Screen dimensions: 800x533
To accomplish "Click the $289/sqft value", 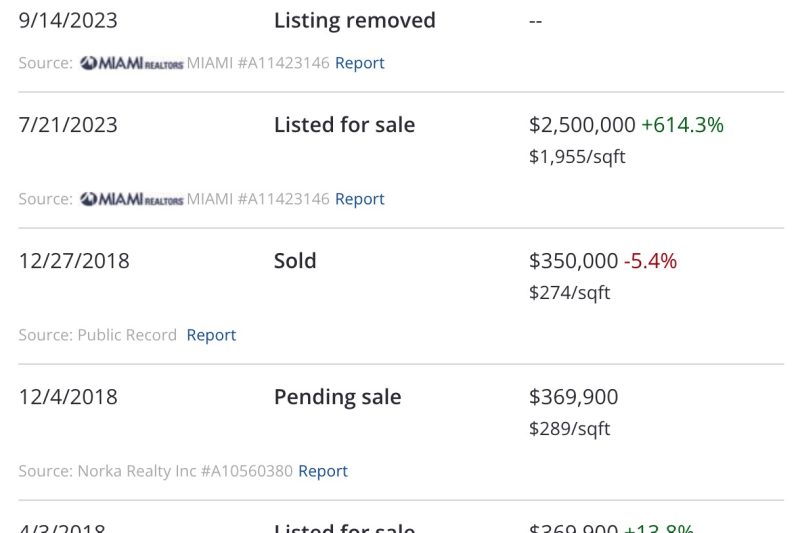I will coord(569,429).
